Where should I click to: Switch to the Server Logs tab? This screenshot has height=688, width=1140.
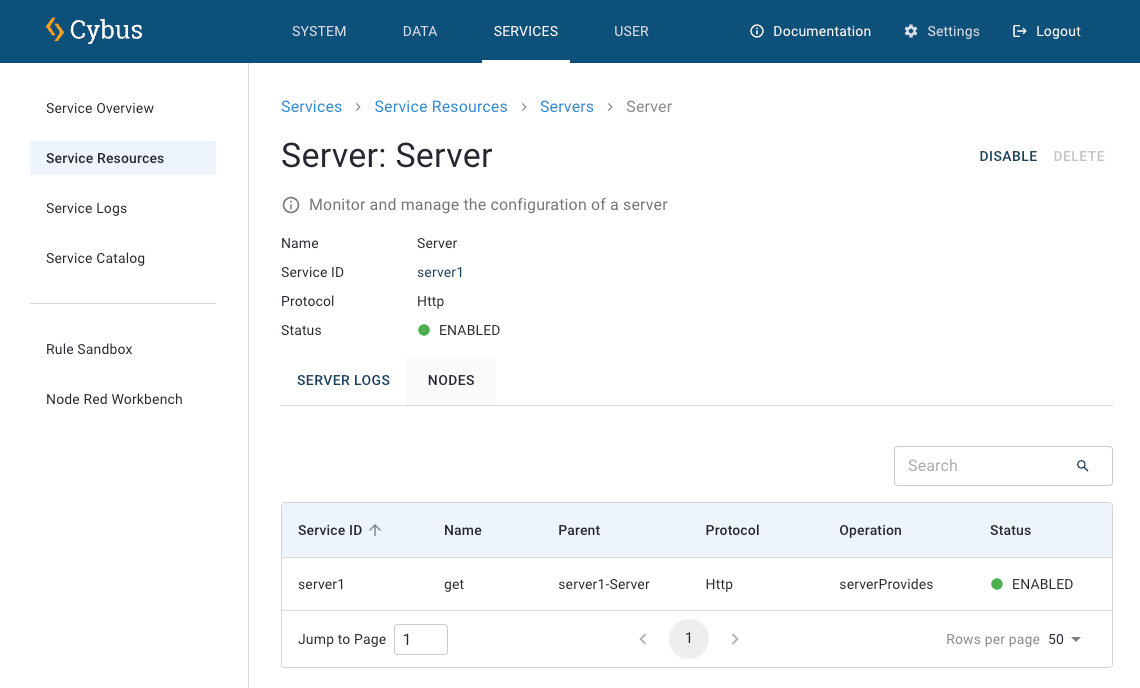pyautogui.click(x=343, y=380)
